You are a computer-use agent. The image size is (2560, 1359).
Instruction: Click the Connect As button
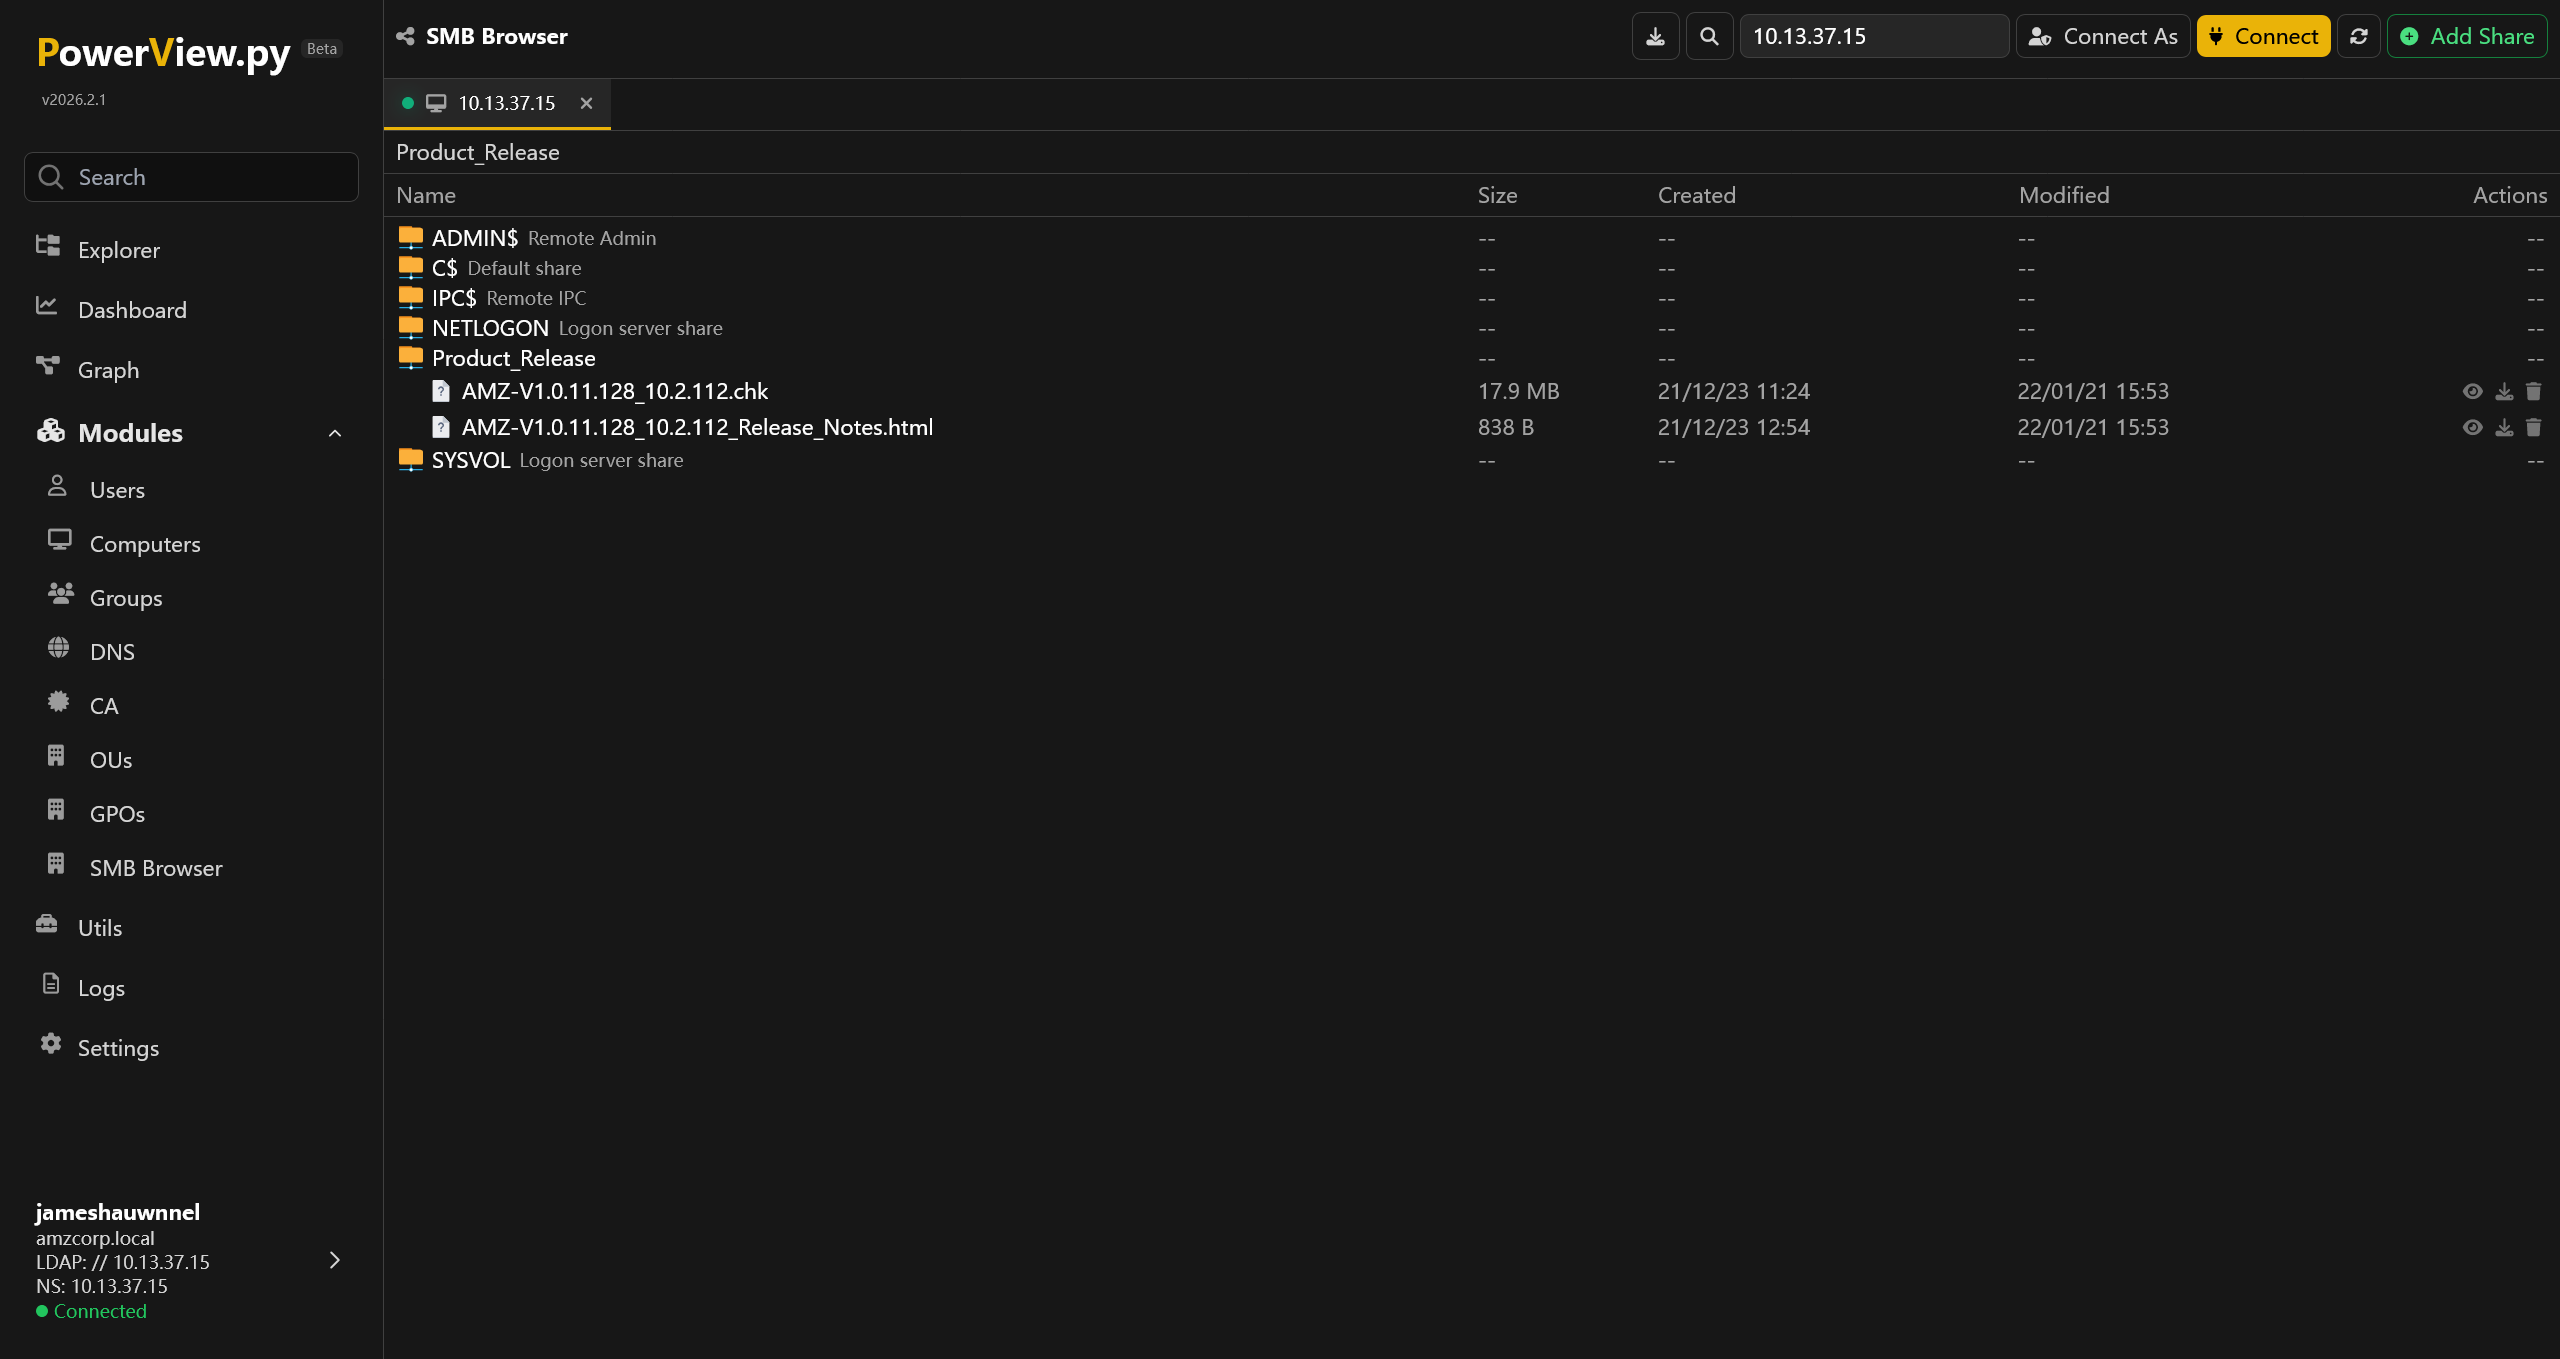click(x=2102, y=37)
